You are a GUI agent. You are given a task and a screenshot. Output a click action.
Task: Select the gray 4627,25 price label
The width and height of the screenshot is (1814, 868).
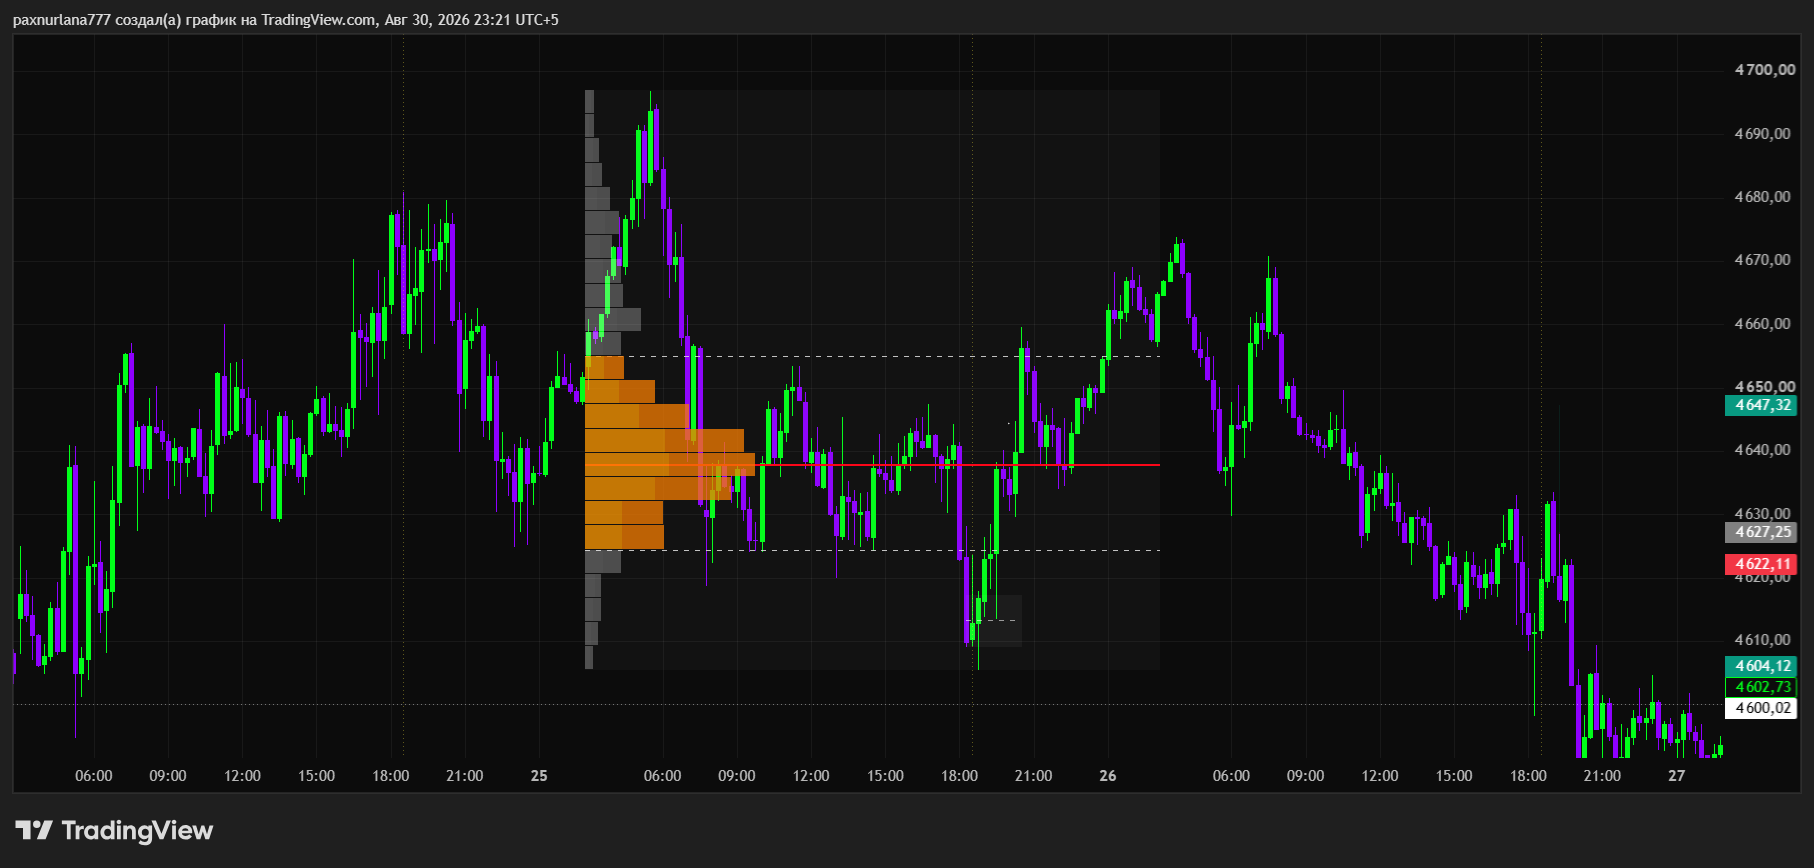point(1761,532)
